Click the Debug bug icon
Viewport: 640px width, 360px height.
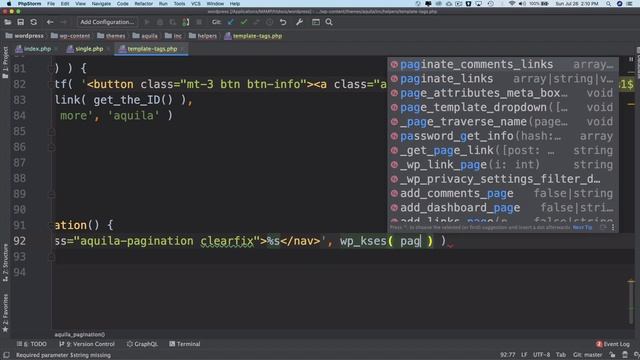coord(160,22)
